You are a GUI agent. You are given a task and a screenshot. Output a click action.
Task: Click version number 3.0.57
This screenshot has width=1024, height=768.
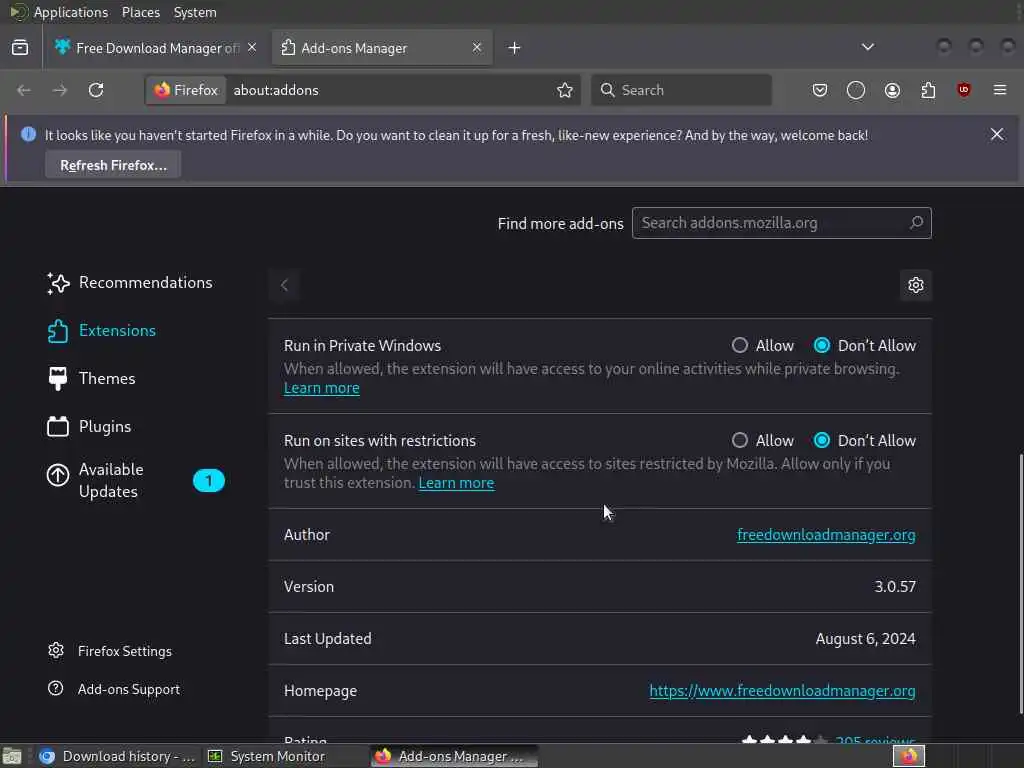pos(895,586)
